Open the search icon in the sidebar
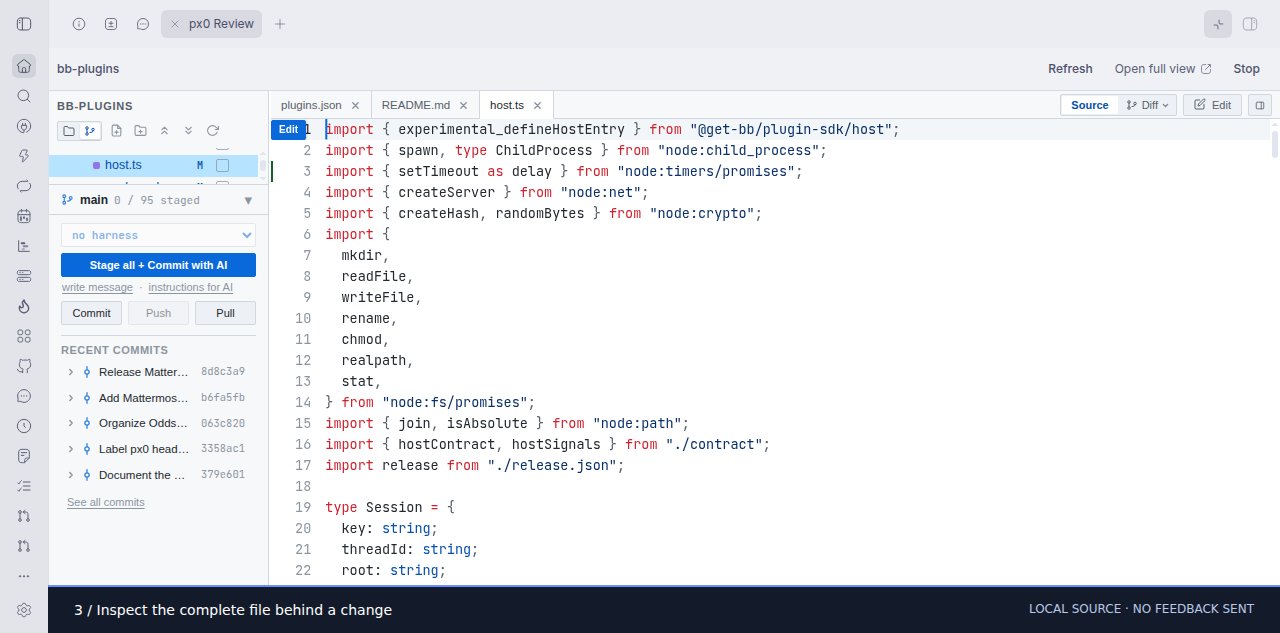Screen dimensions: 1280x633 point(24,97)
